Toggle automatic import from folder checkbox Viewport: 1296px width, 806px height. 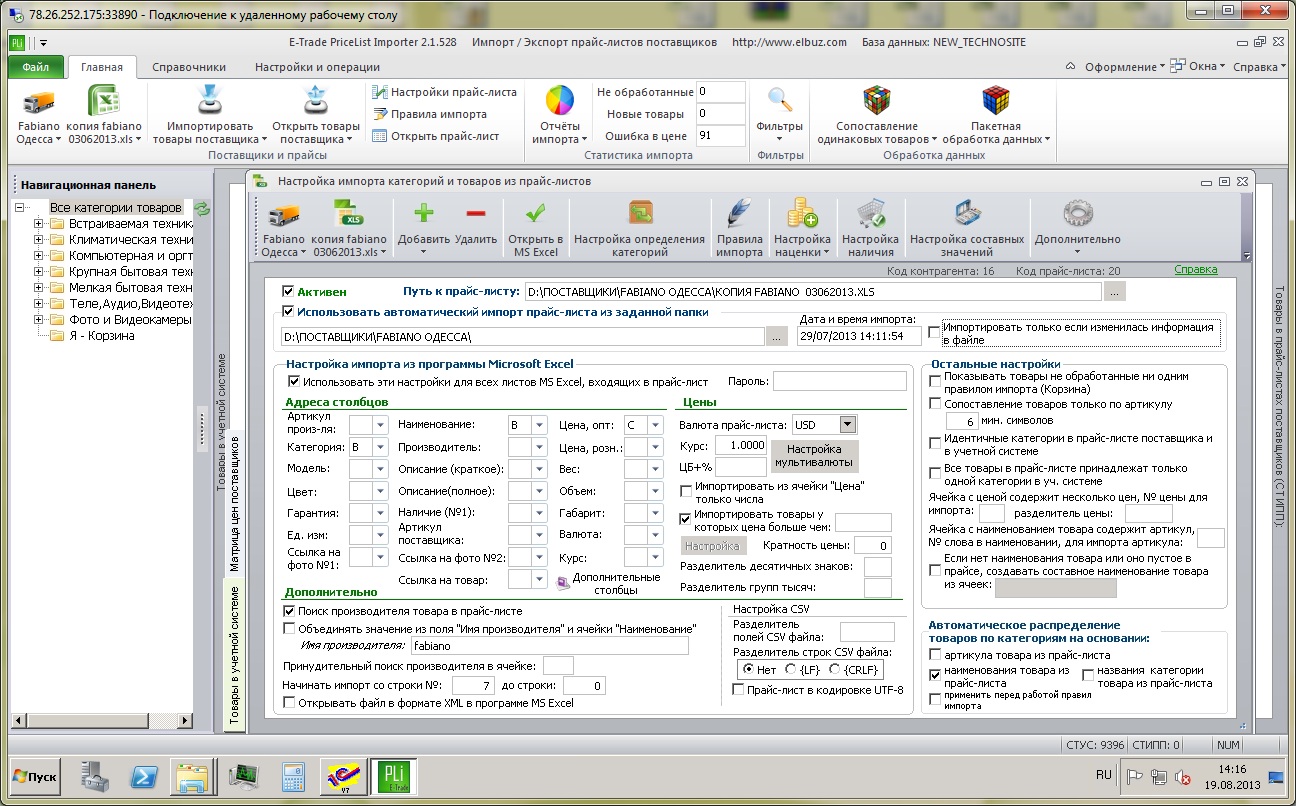(289, 312)
